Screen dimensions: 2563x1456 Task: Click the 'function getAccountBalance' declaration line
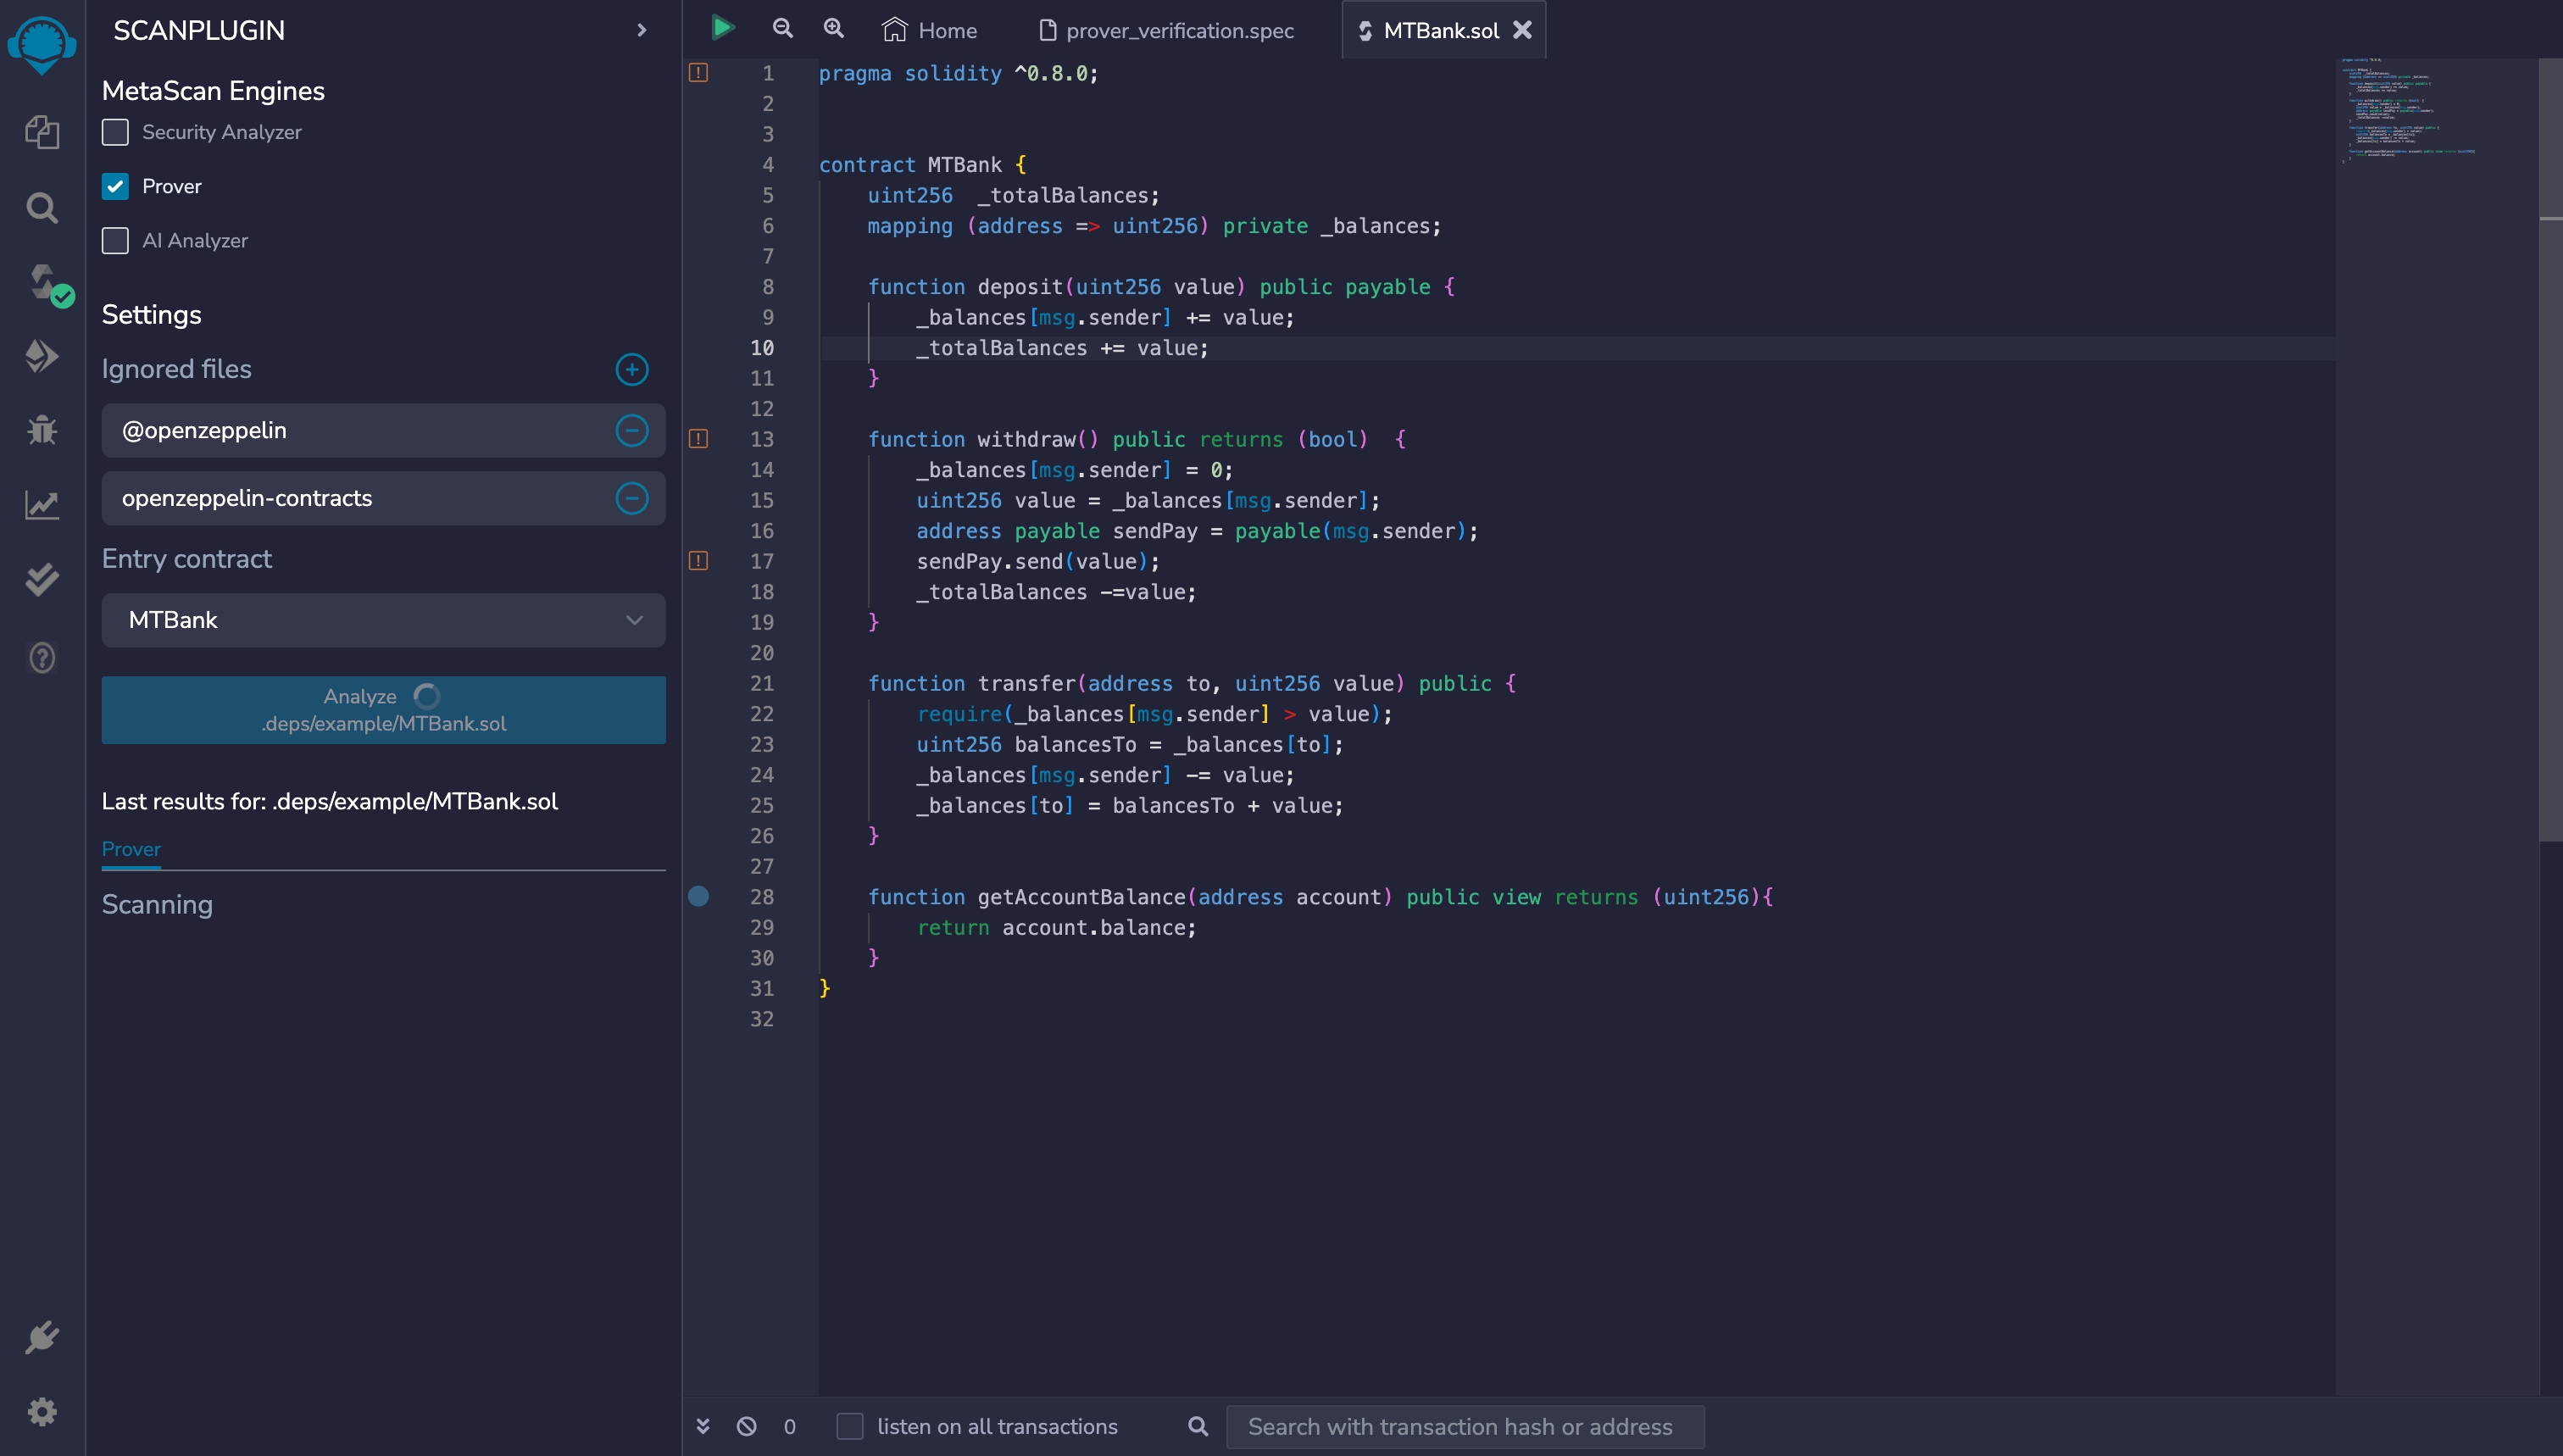tap(1320, 896)
